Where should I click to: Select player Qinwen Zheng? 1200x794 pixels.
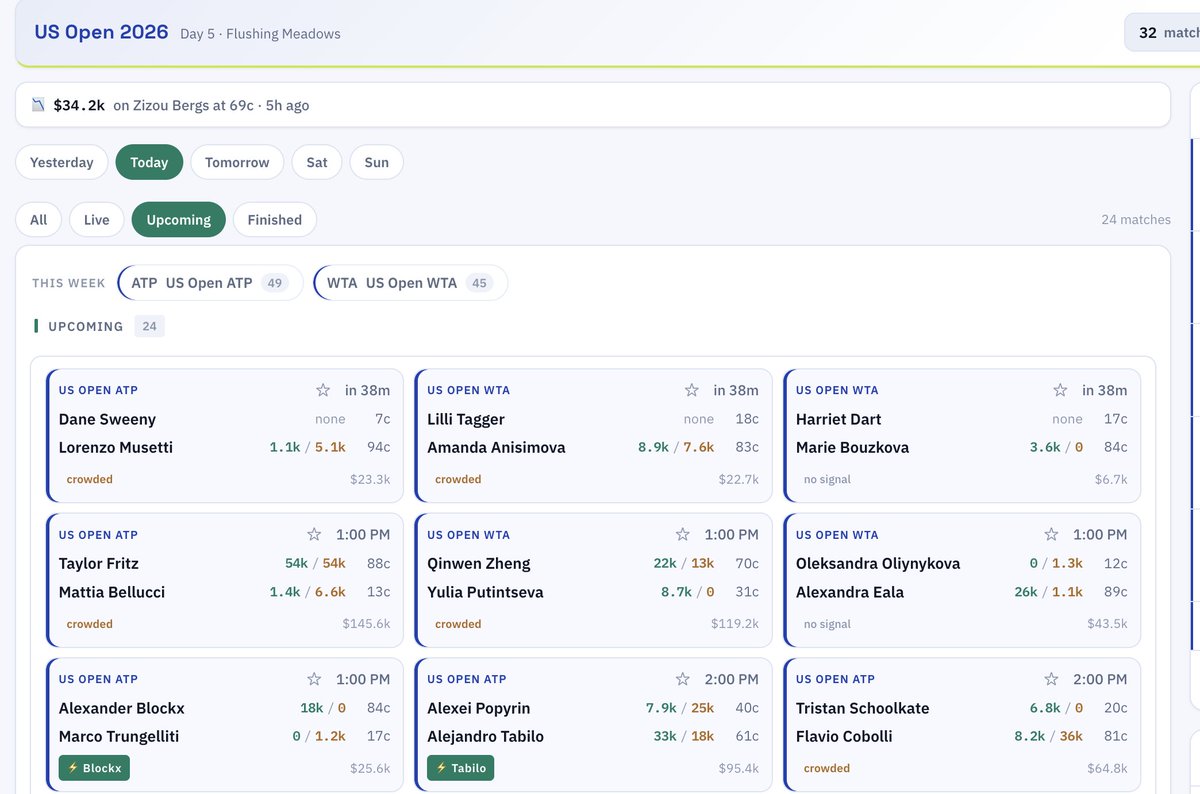479,563
